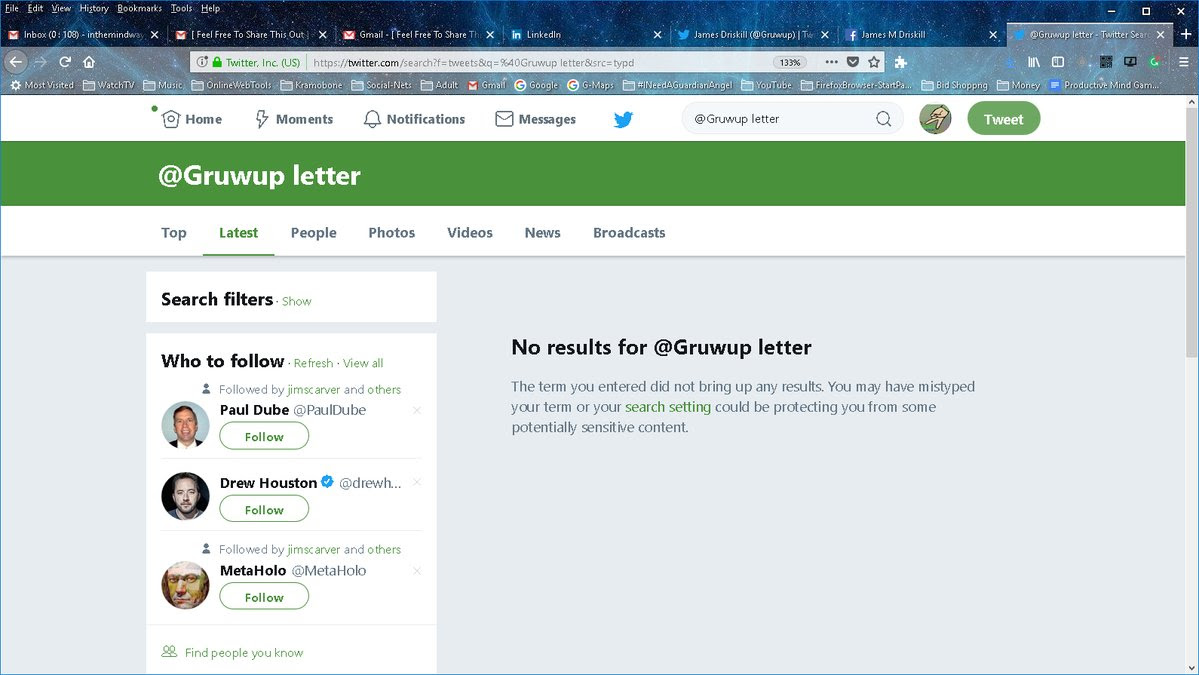Expand the WatchTV bookmark folder

(109, 85)
